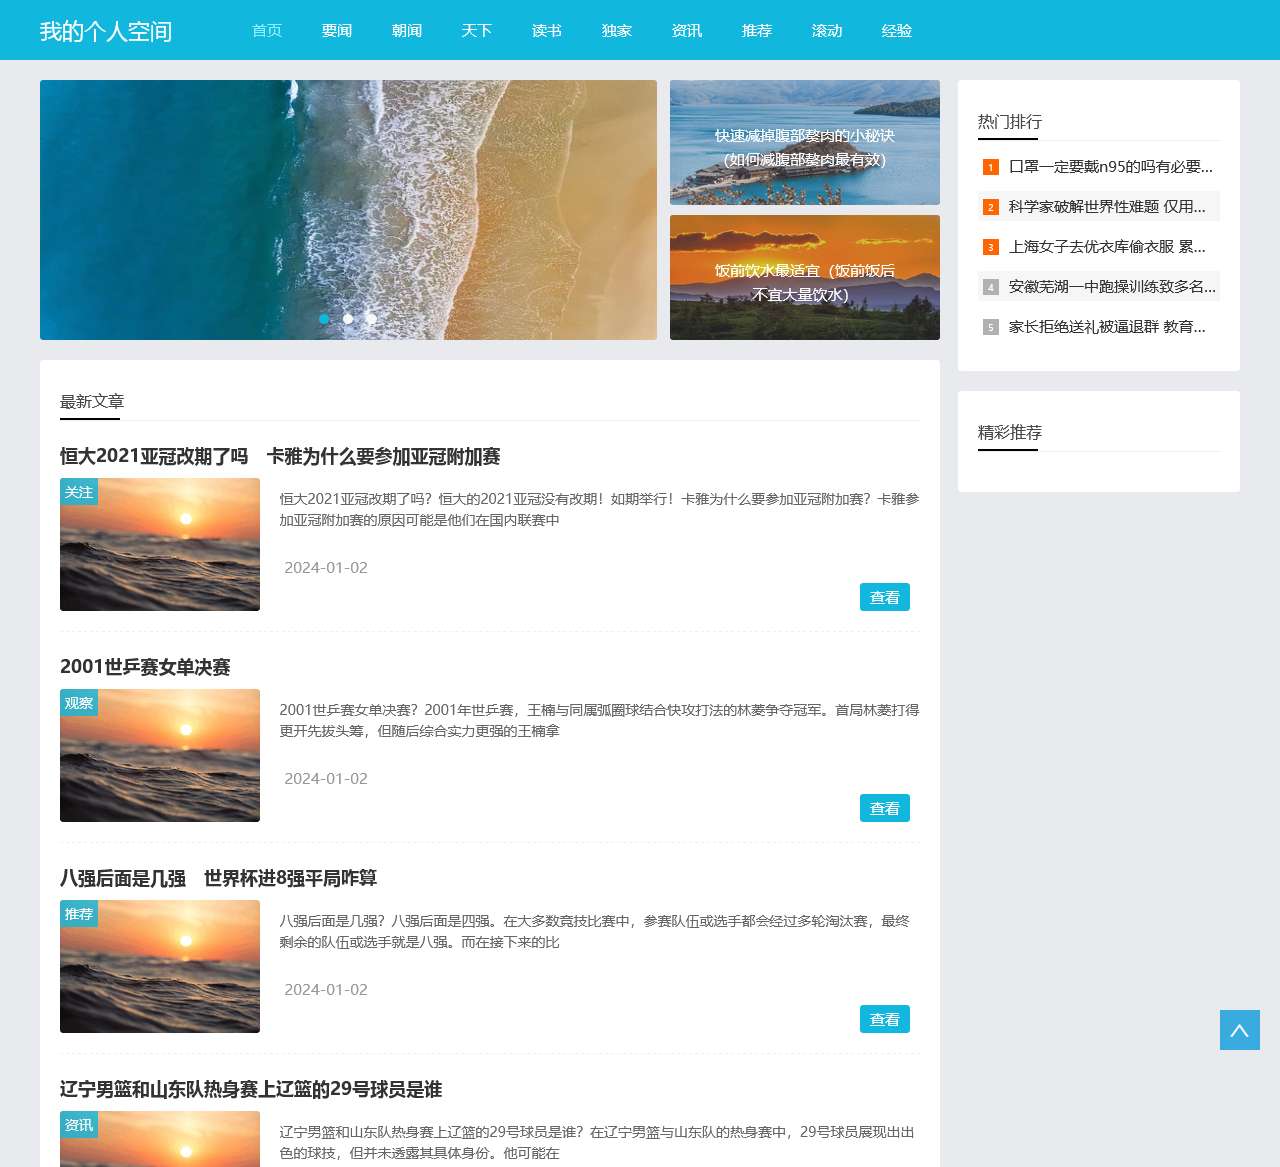Viewport: 1280px width, 1167px height.
Task: Open hot ranking item 口罩一定要戴n95的吗
Action: (x=1110, y=166)
